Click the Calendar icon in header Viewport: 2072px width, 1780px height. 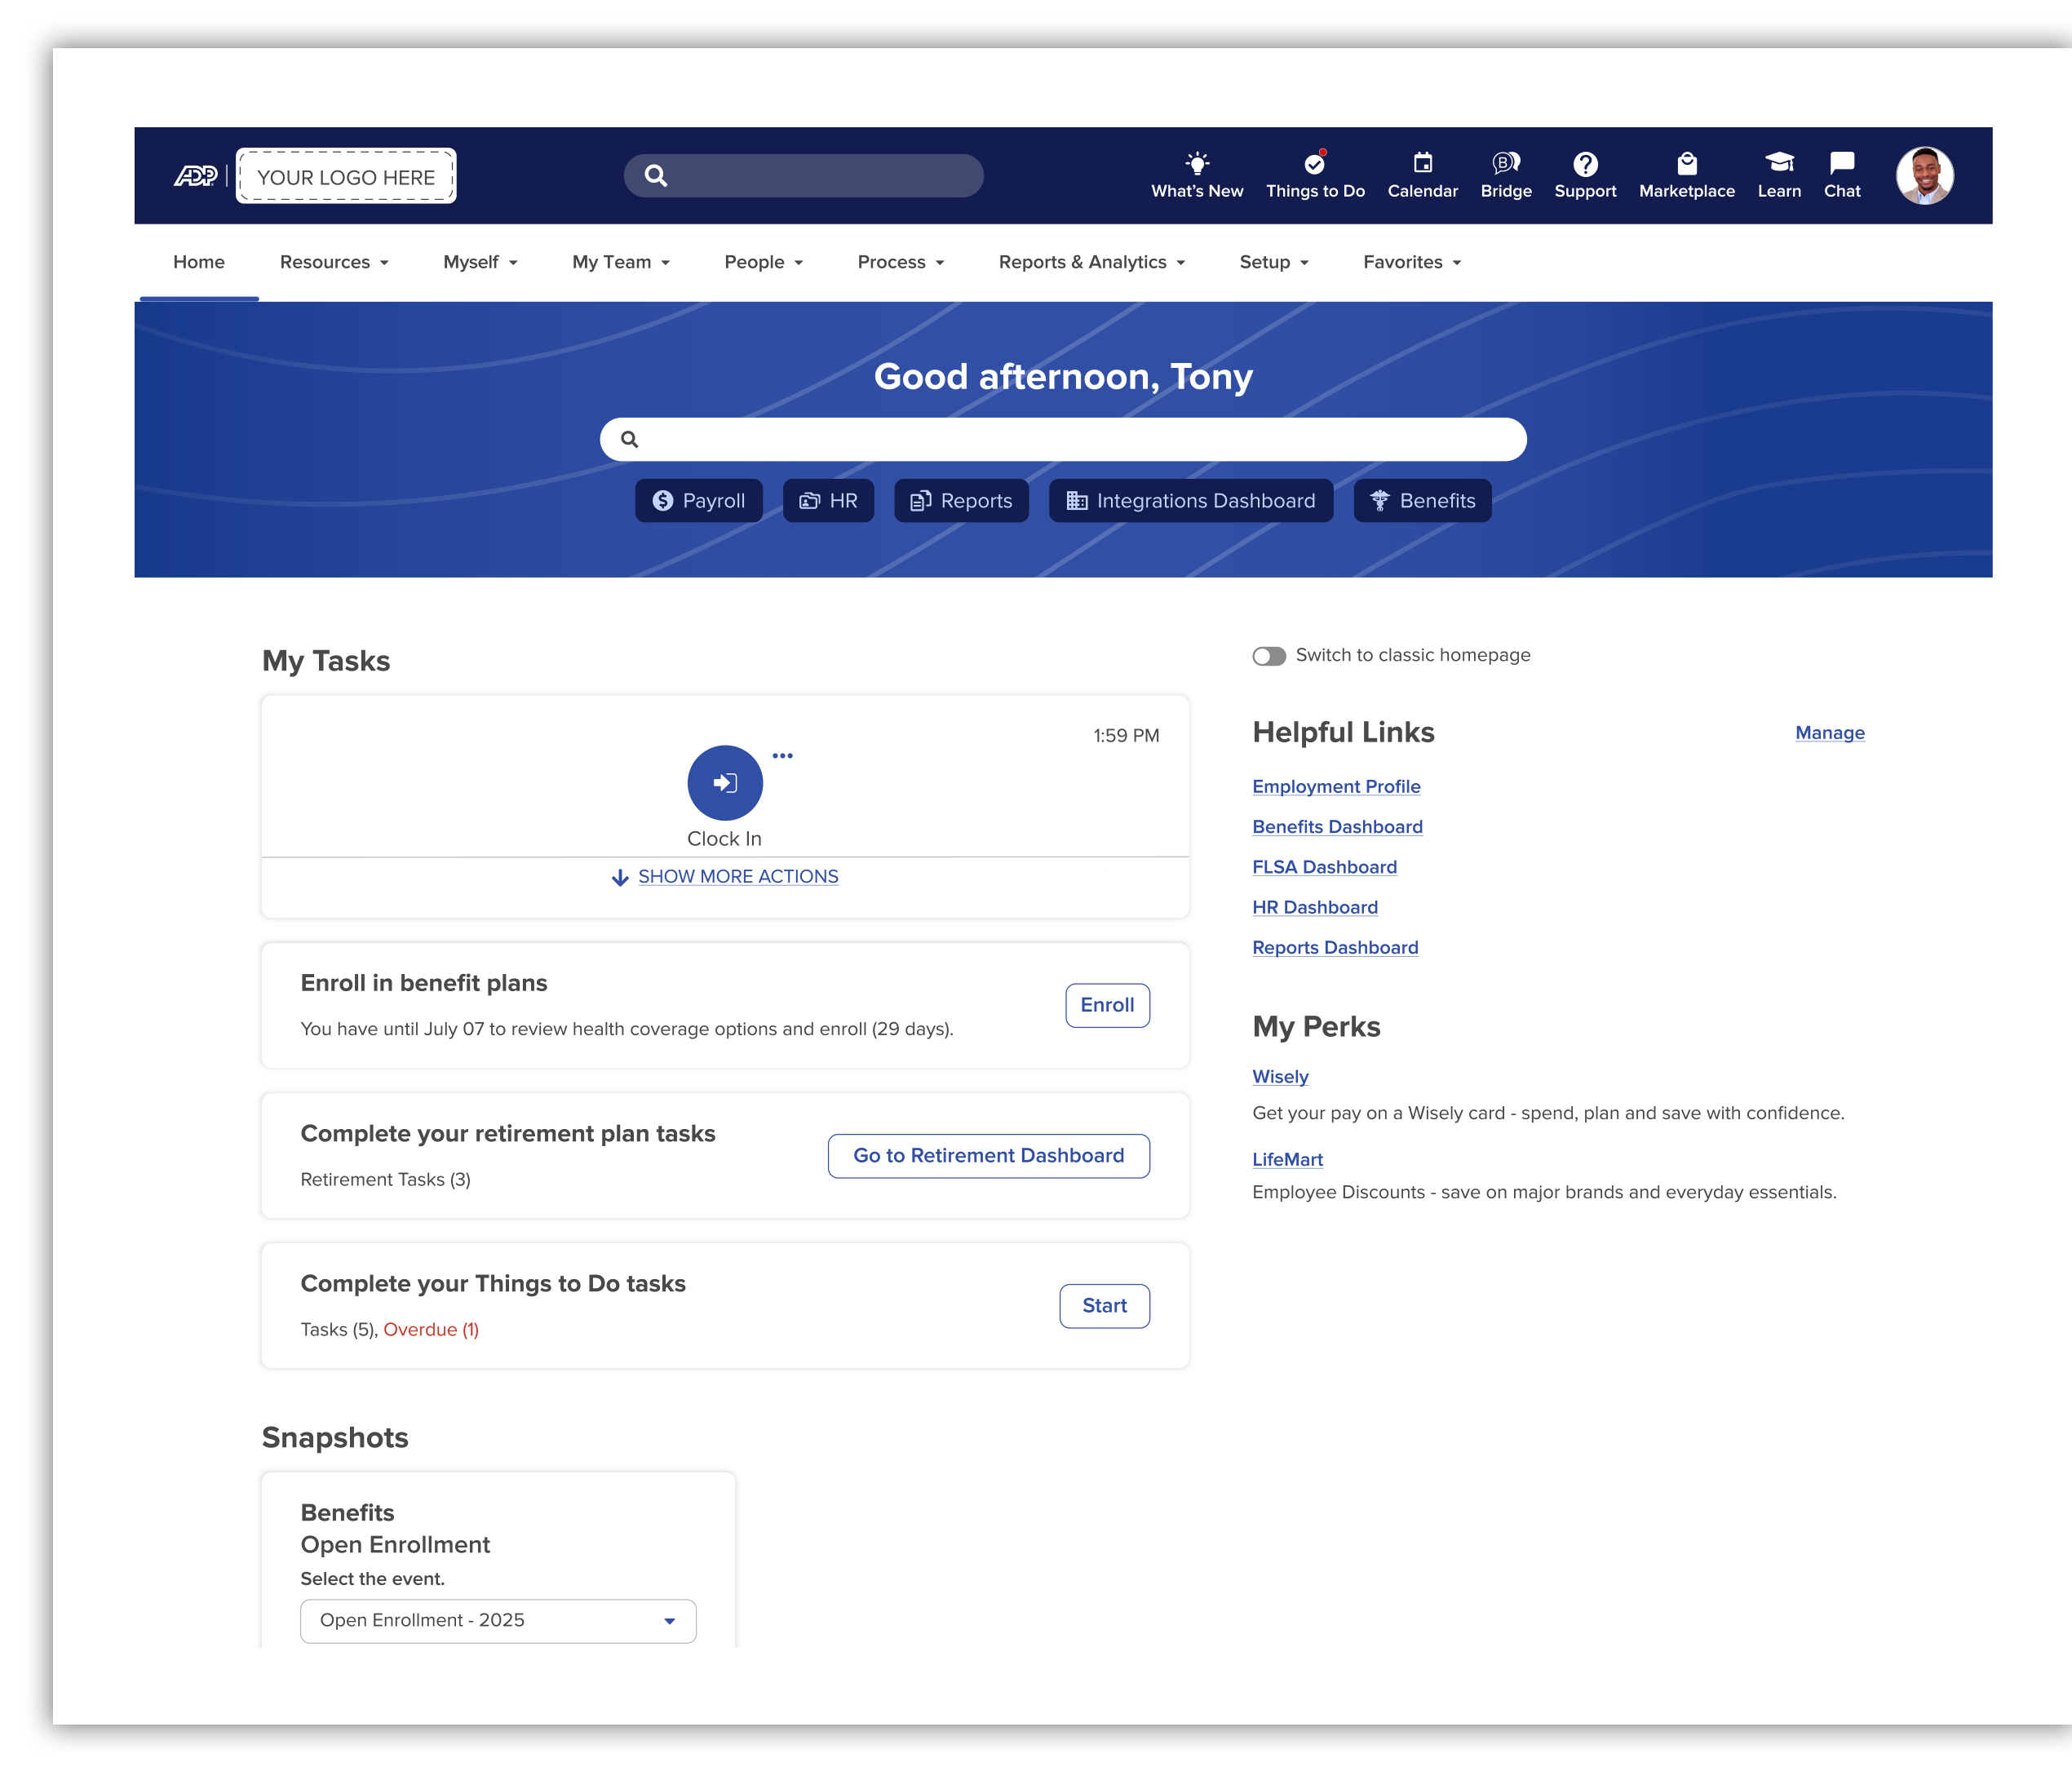(x=1422, y=164)
